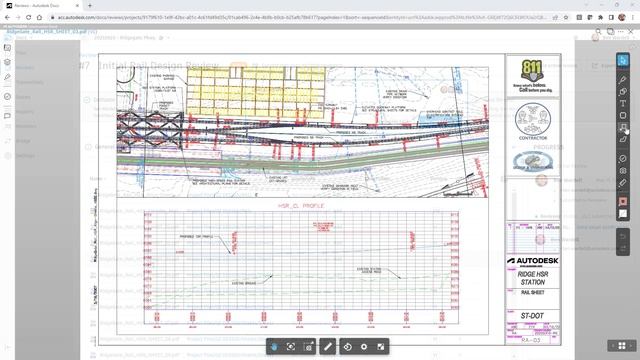The image size is (640, 360).
Task: Choose the callout markup tool
Action: [x=622, y=127]
